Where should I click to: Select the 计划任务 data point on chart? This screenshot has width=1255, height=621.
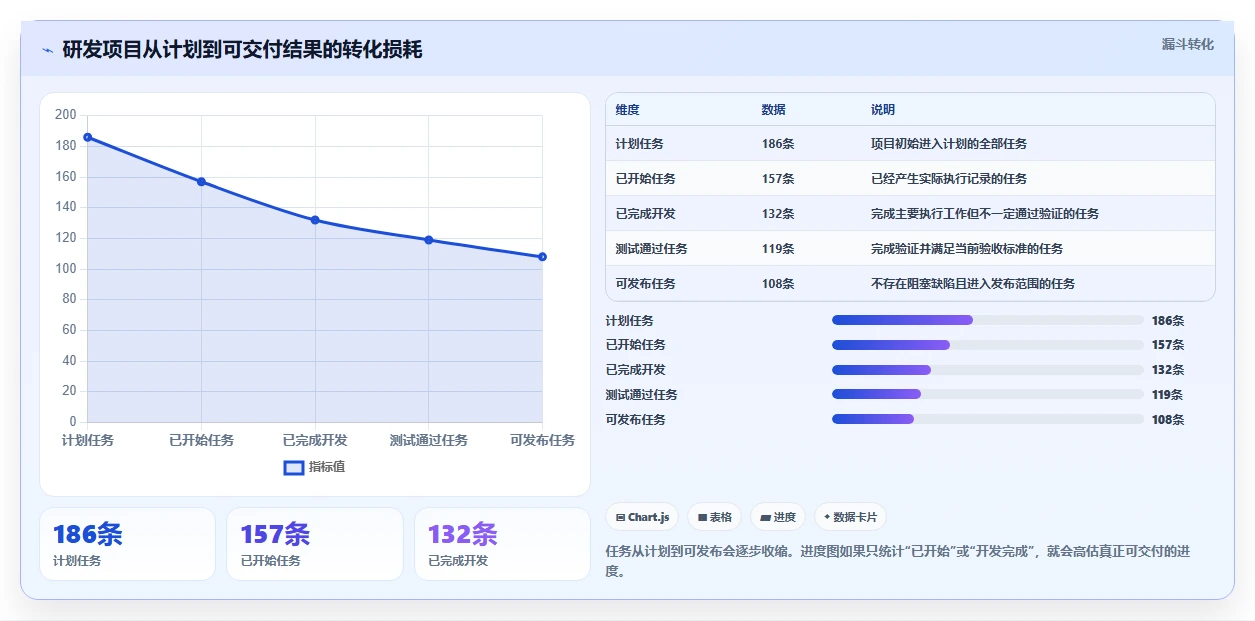click(88, 137)
